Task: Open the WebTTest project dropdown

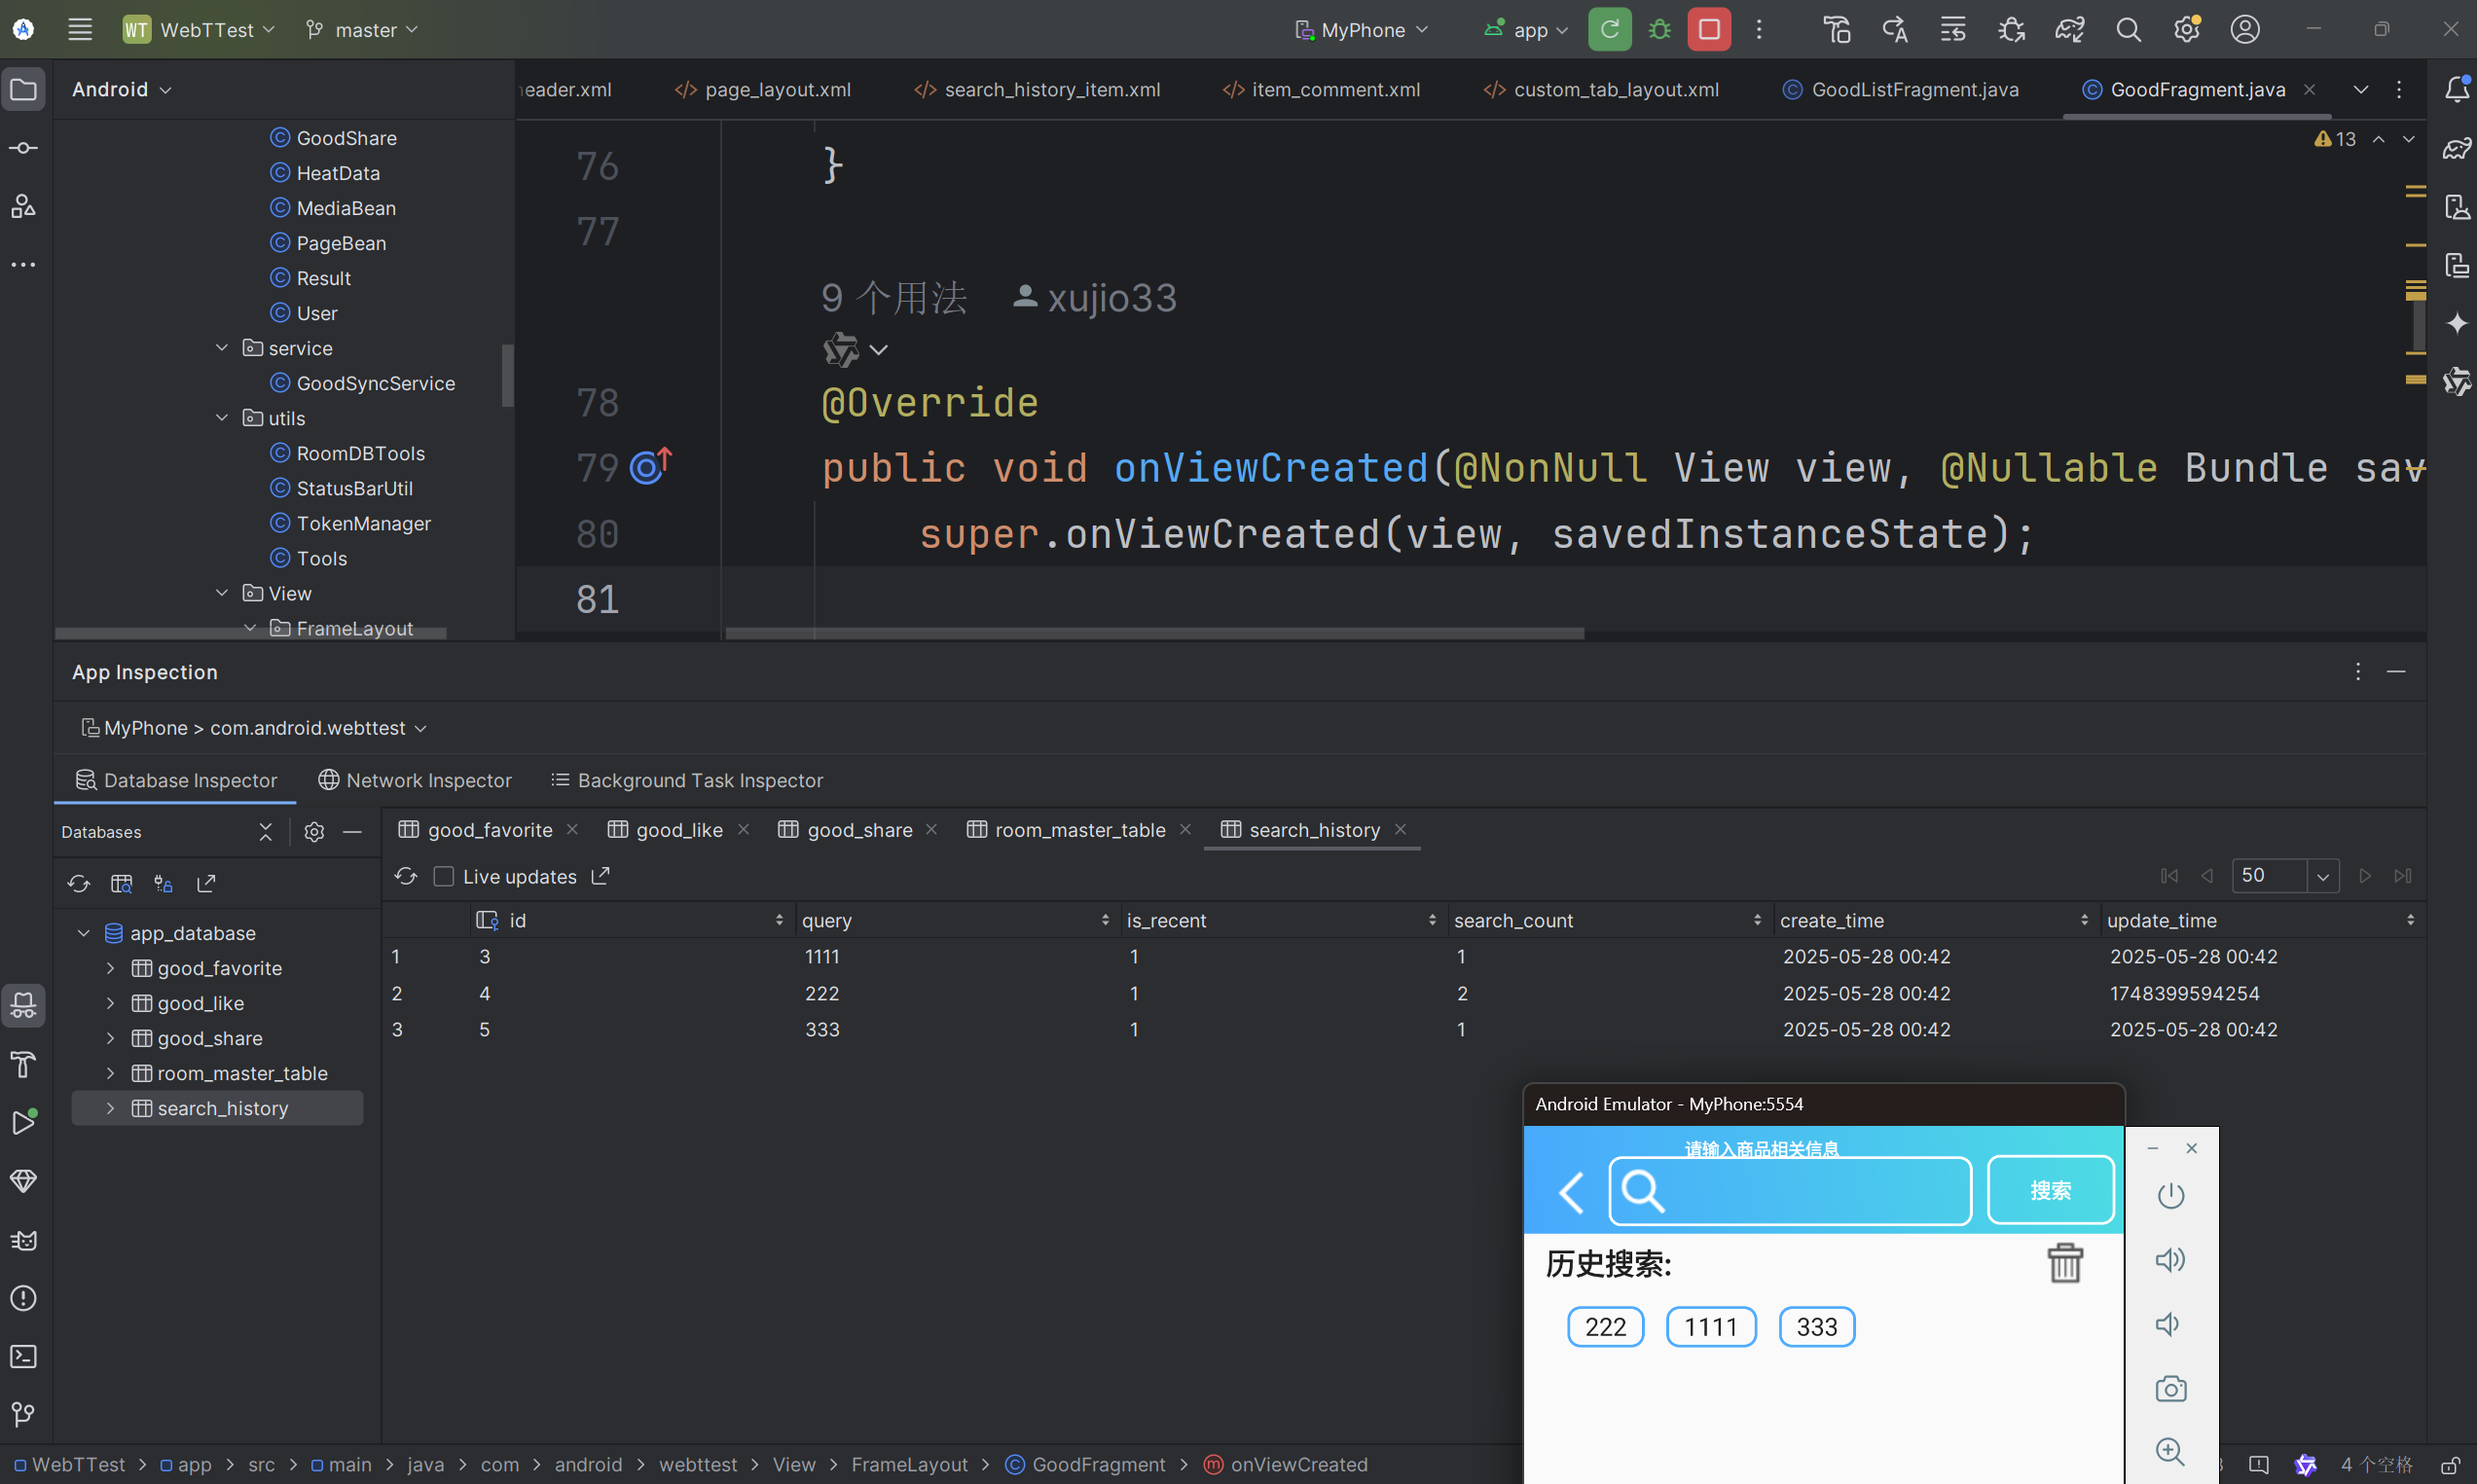Action: click(198, 29)
